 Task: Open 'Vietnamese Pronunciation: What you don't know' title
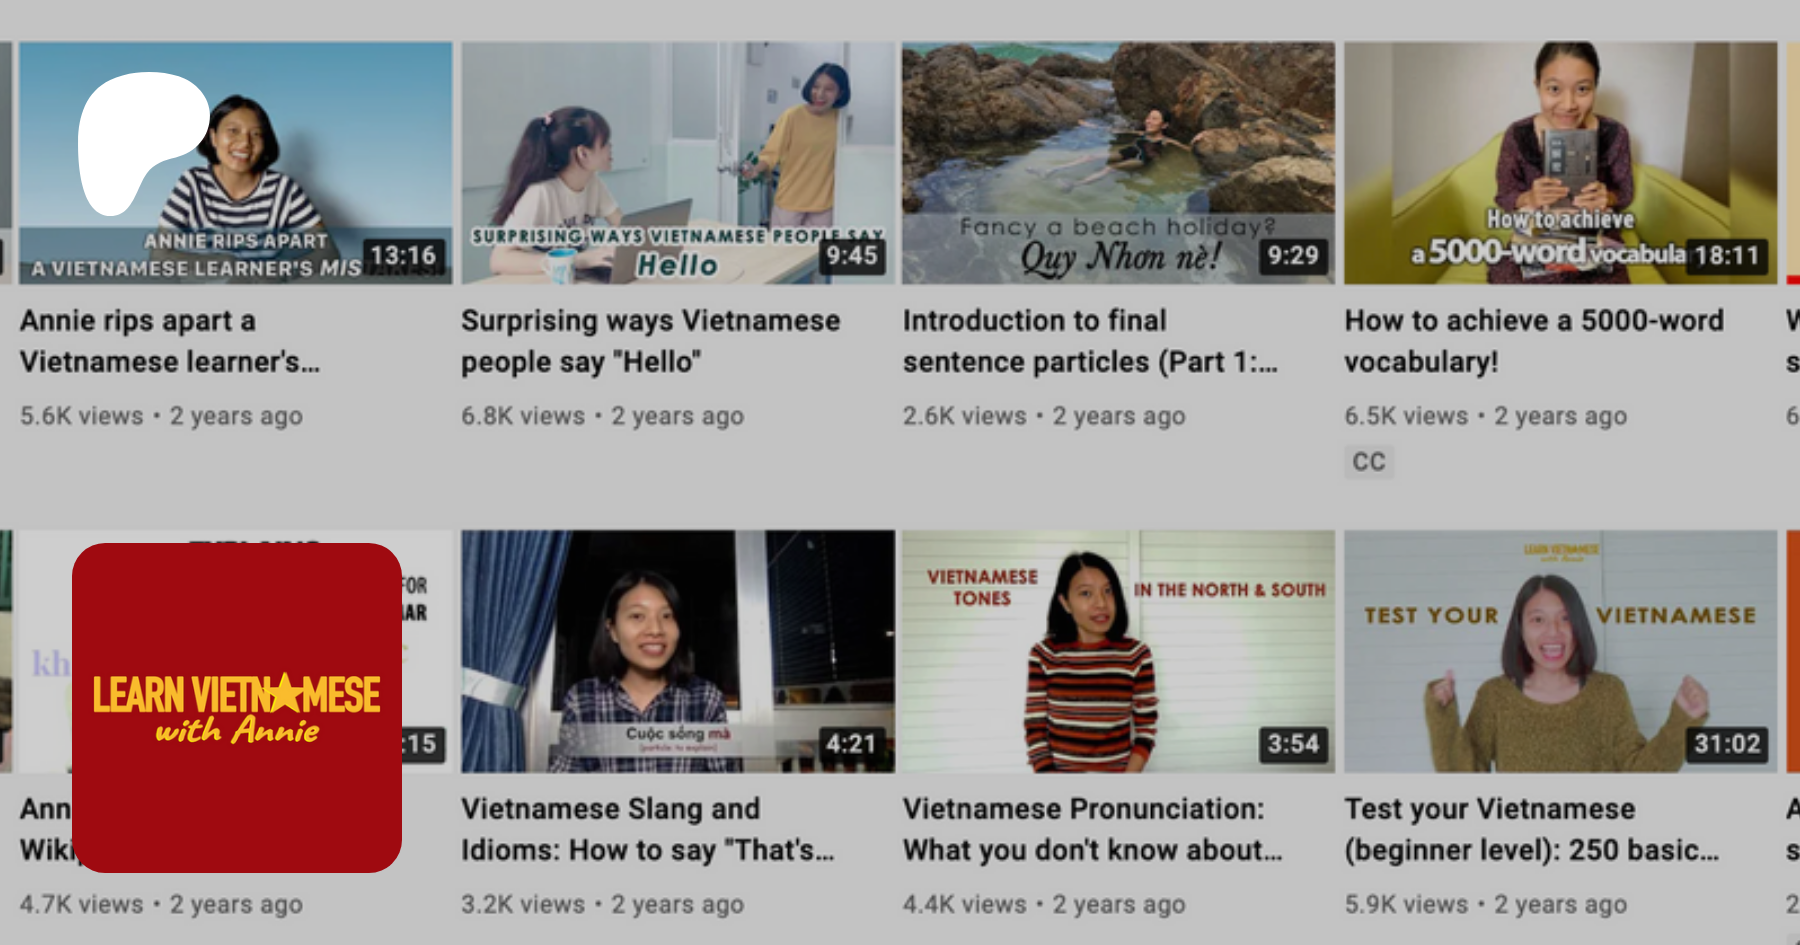1092,829
